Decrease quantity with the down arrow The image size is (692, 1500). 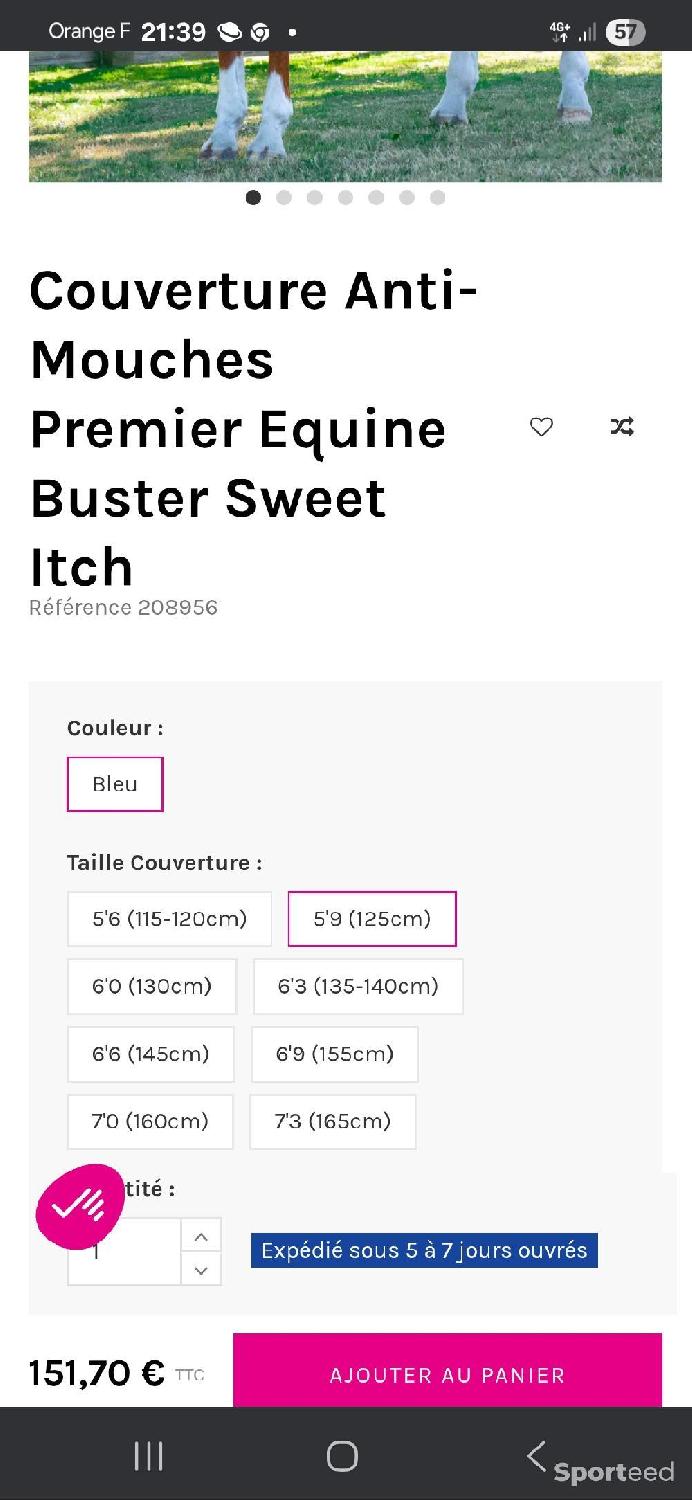coord(201,1270)
